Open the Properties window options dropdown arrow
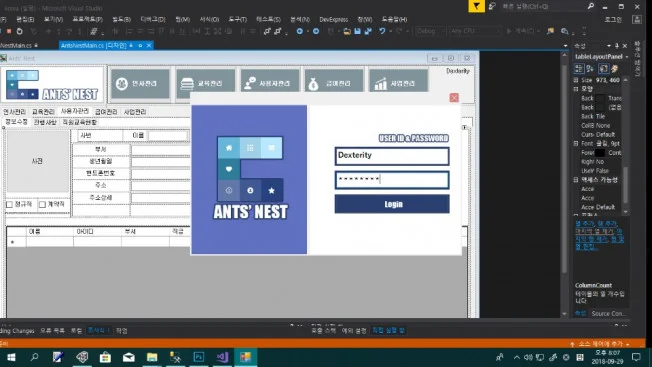Viewport: 652px width, 367px height. click(x=609, y=46)
